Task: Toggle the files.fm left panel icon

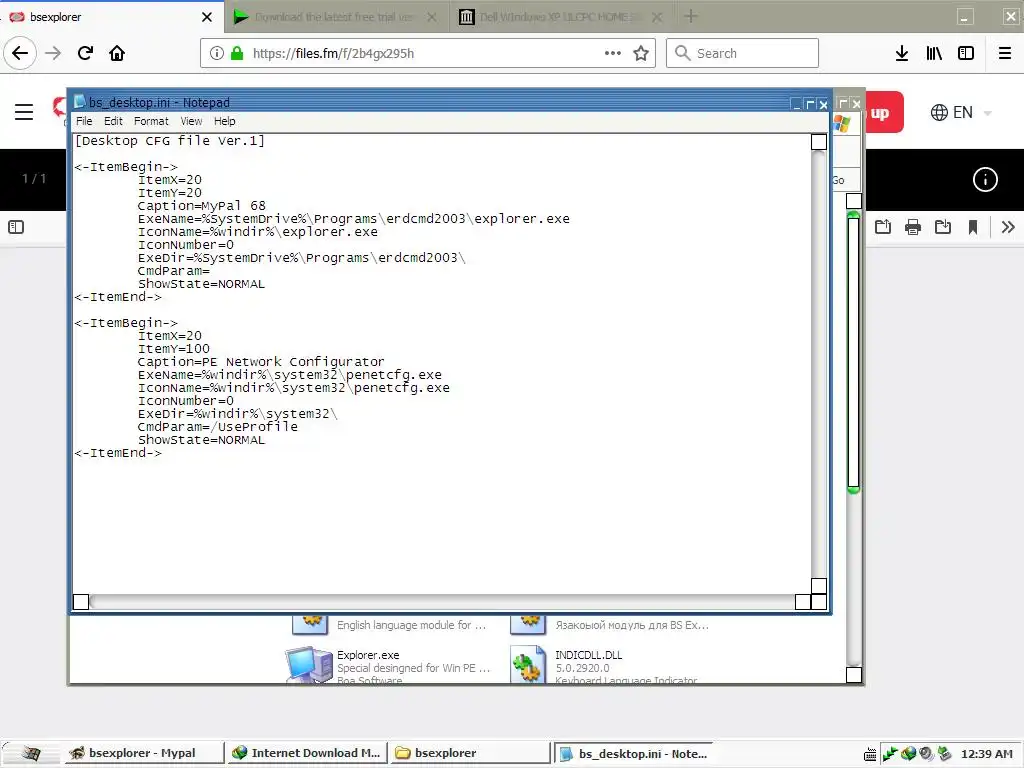Action: click(16, 227)
